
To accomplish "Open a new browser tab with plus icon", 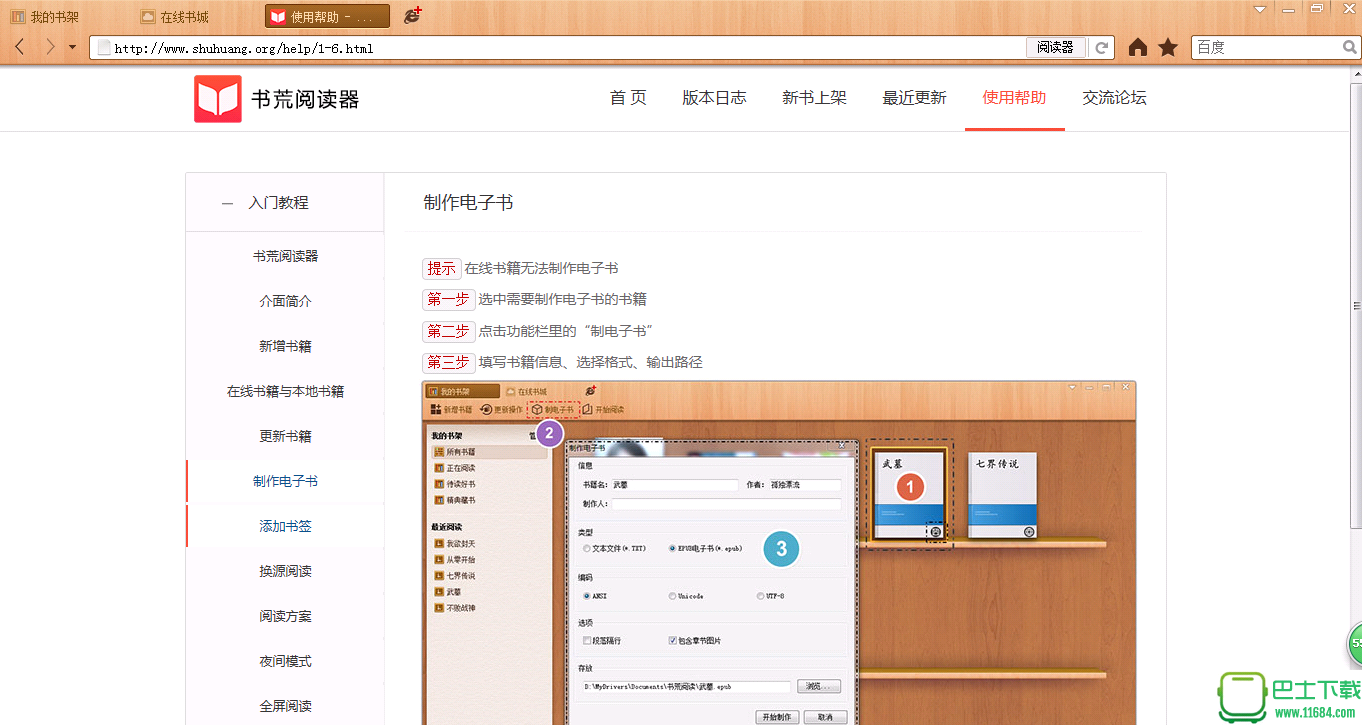I will [x=412, y=16].
